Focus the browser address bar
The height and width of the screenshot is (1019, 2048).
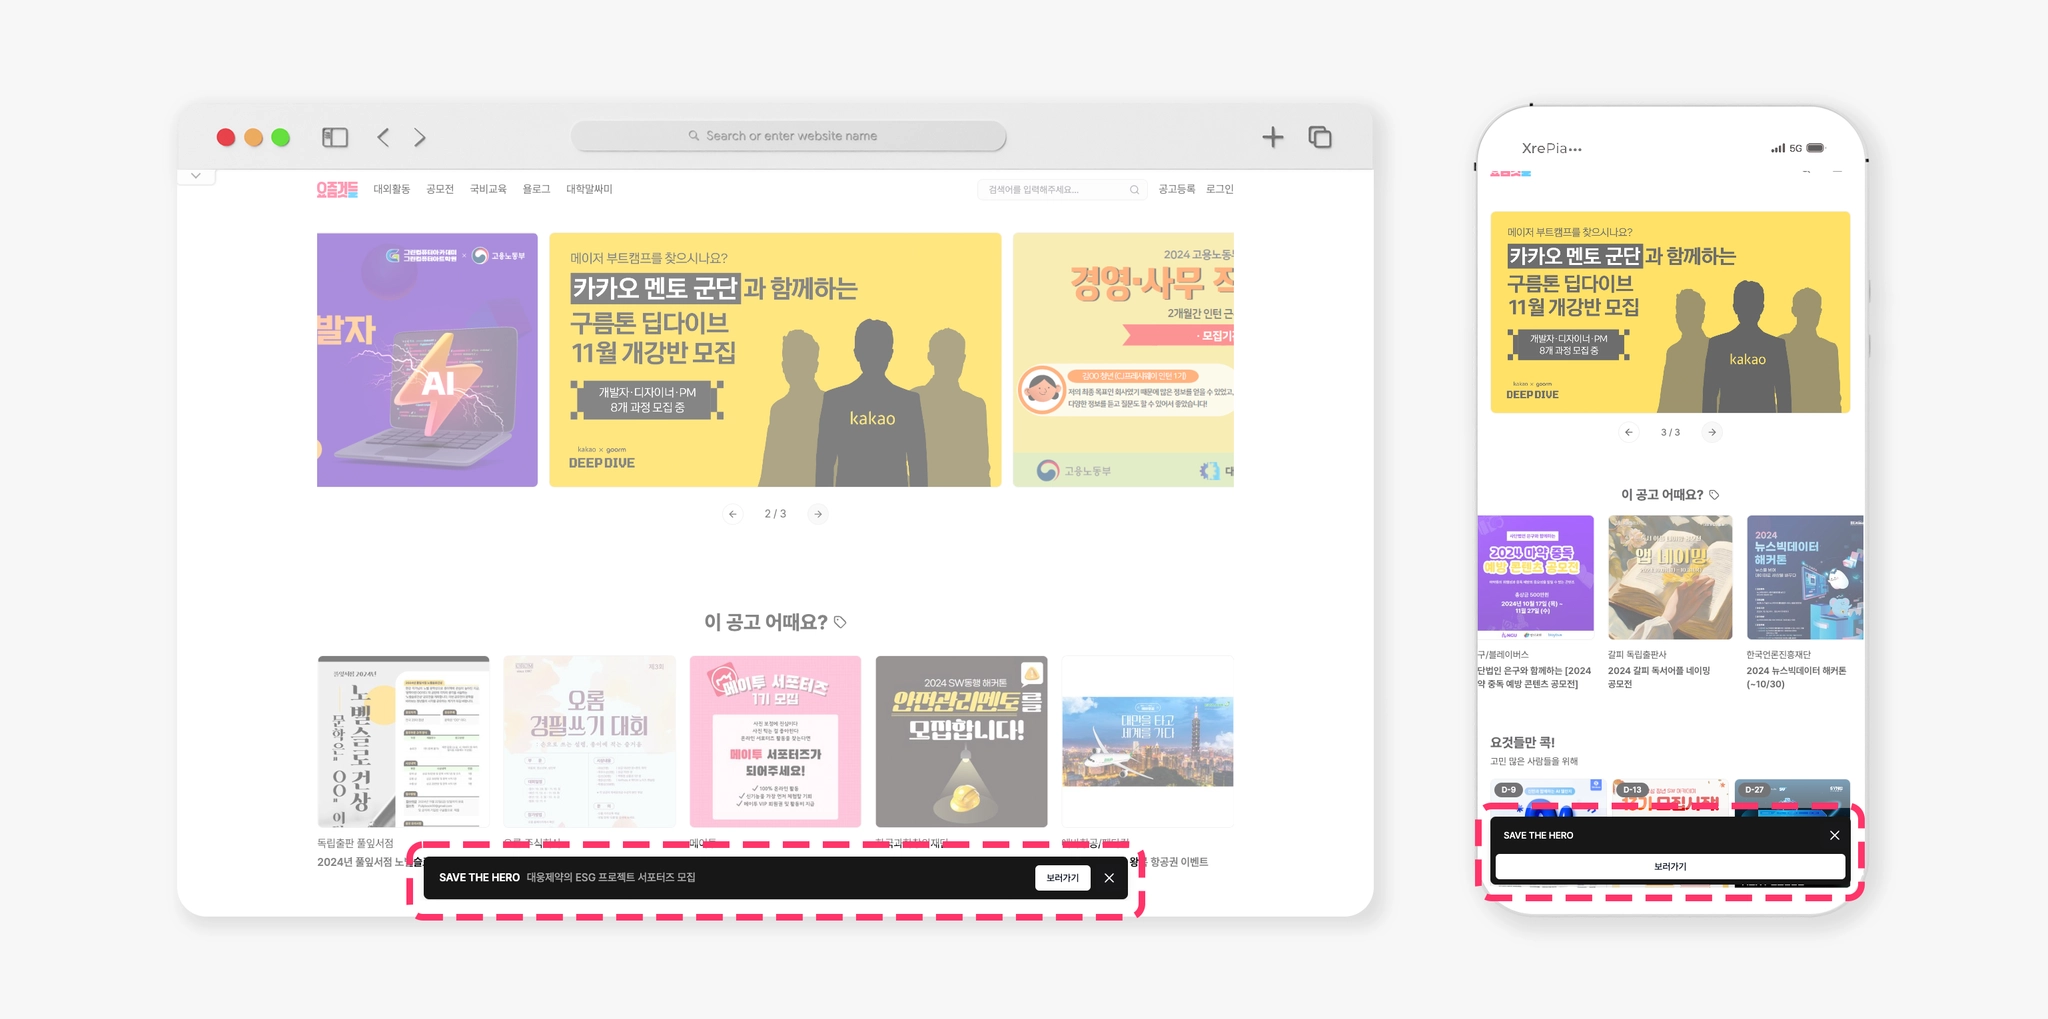789,136
